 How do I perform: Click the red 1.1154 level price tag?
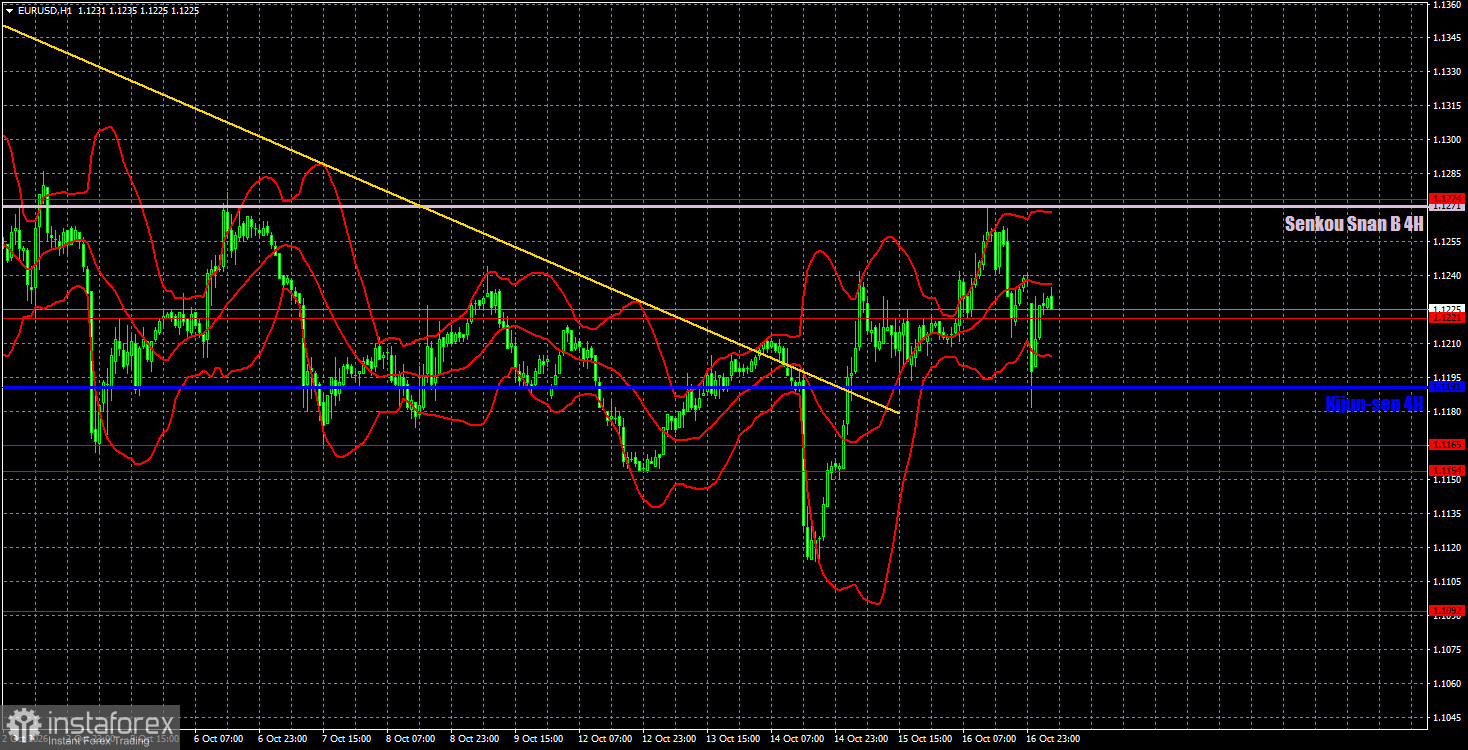click(1447, 471)
